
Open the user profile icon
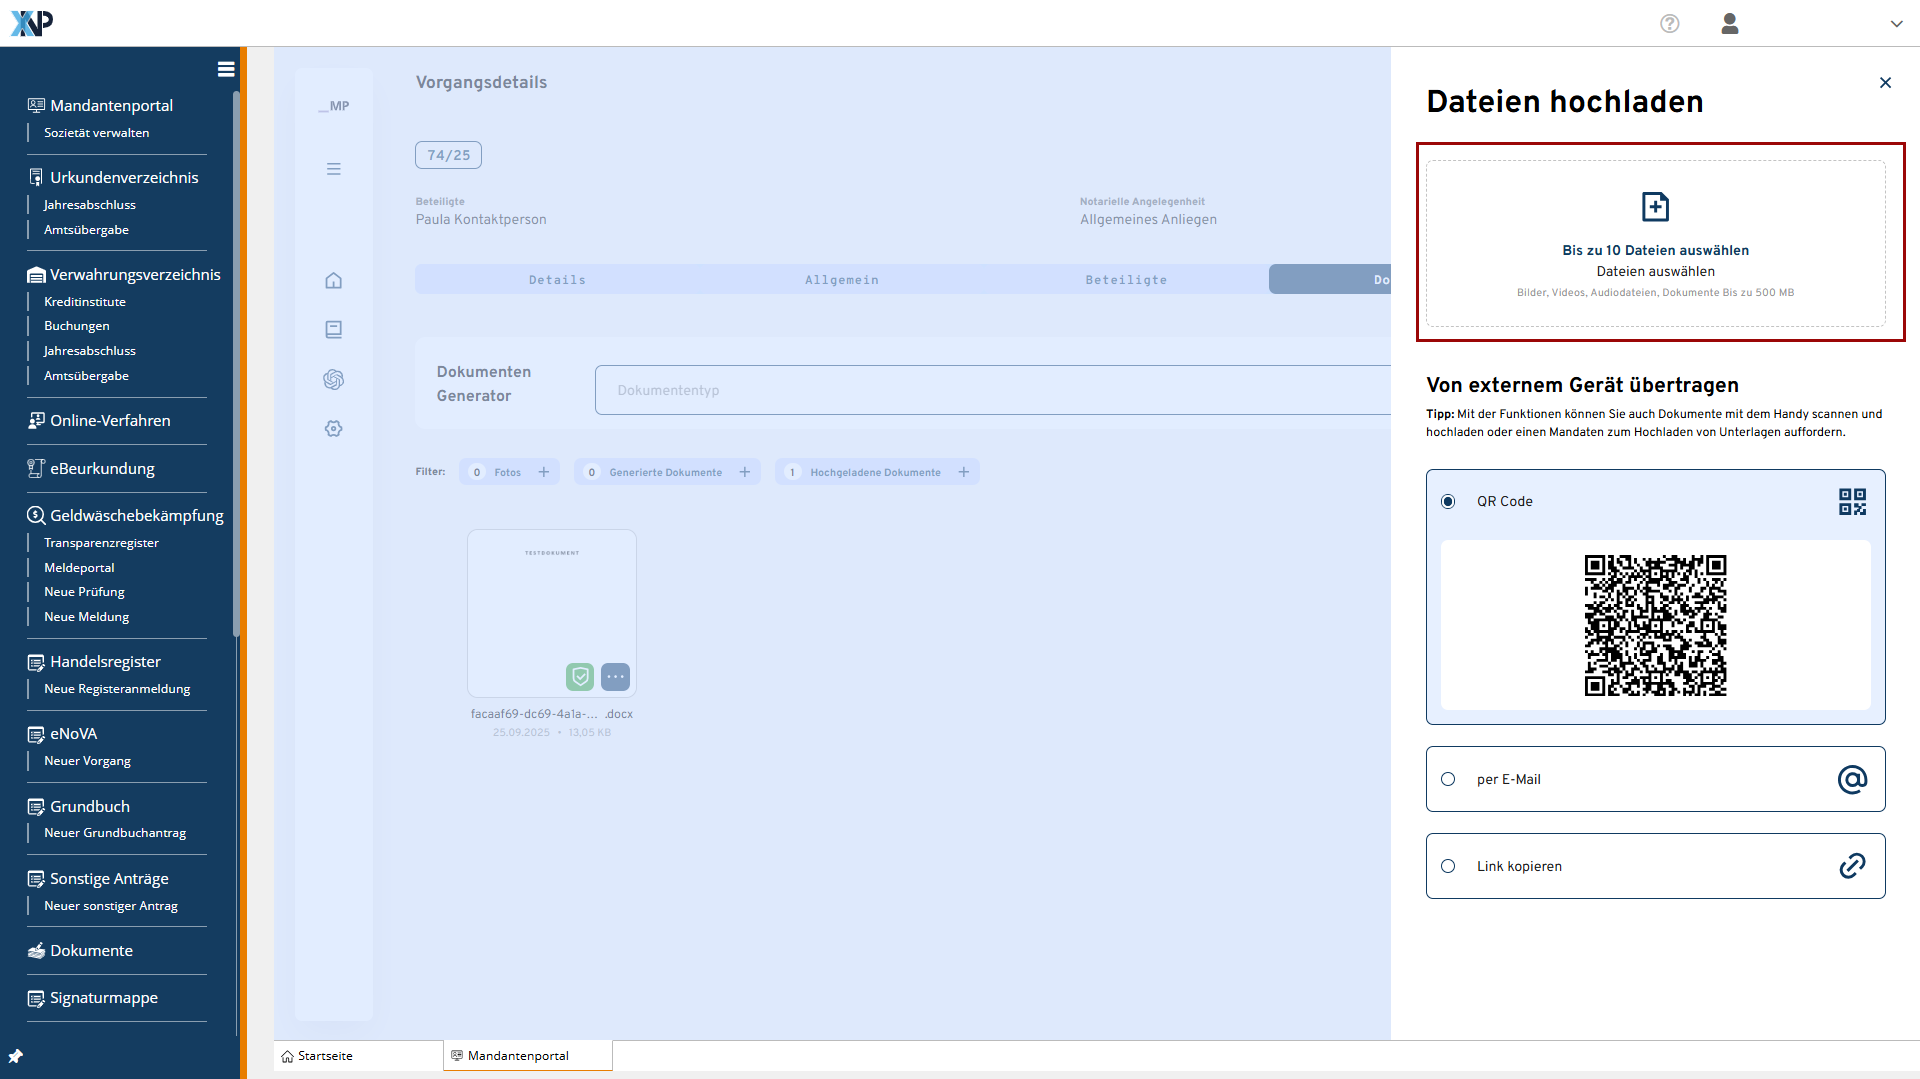pos(1730,24)
